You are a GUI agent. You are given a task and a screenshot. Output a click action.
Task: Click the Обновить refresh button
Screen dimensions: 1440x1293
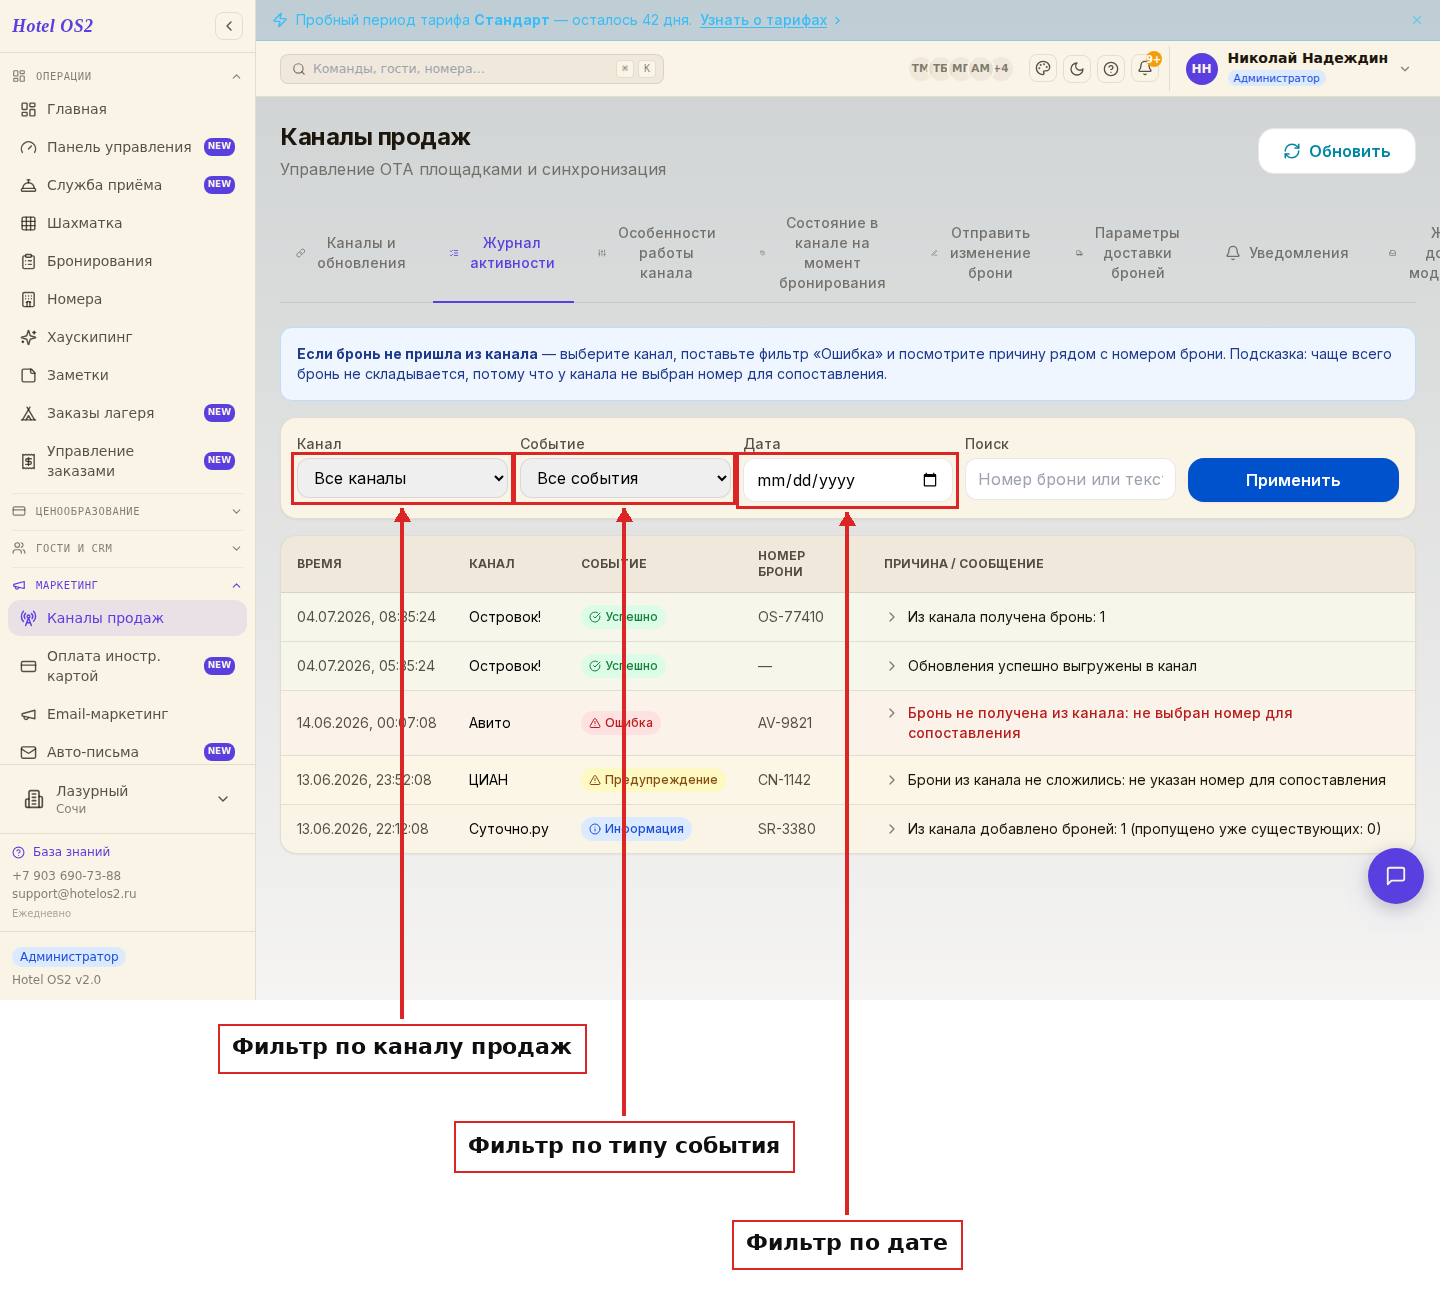click(x=1337, y=151)
